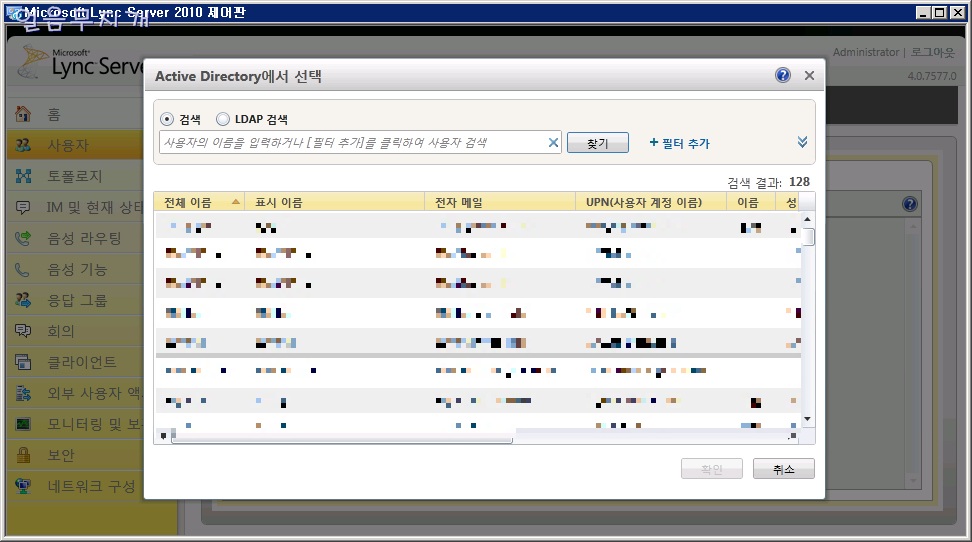Close the Active Directory selection dialog
Viewport: 972px width, 542px height.
tap(809, 76)
